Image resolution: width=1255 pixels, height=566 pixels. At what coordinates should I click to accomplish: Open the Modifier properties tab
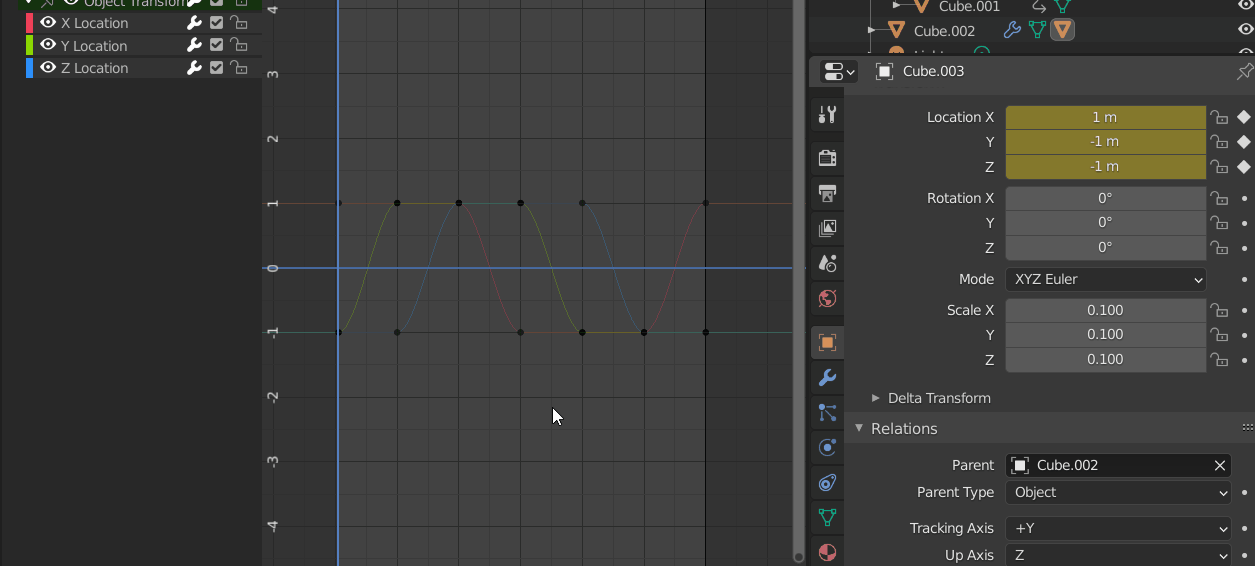point(827,378)
